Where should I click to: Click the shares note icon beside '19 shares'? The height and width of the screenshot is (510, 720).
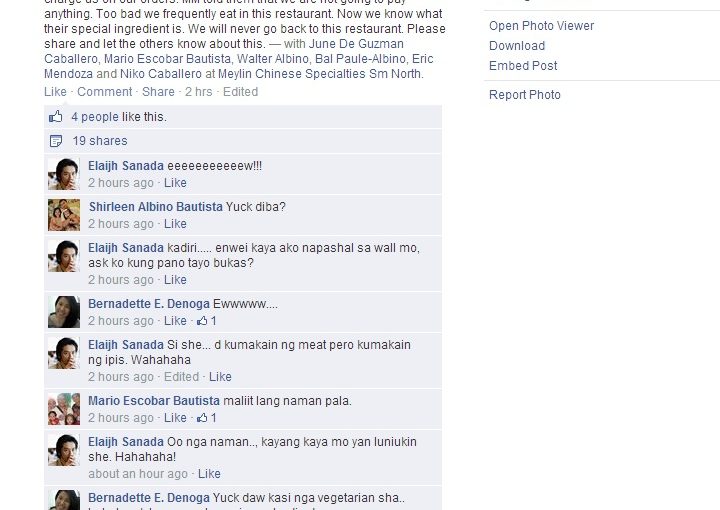click(x=56, y=141)
